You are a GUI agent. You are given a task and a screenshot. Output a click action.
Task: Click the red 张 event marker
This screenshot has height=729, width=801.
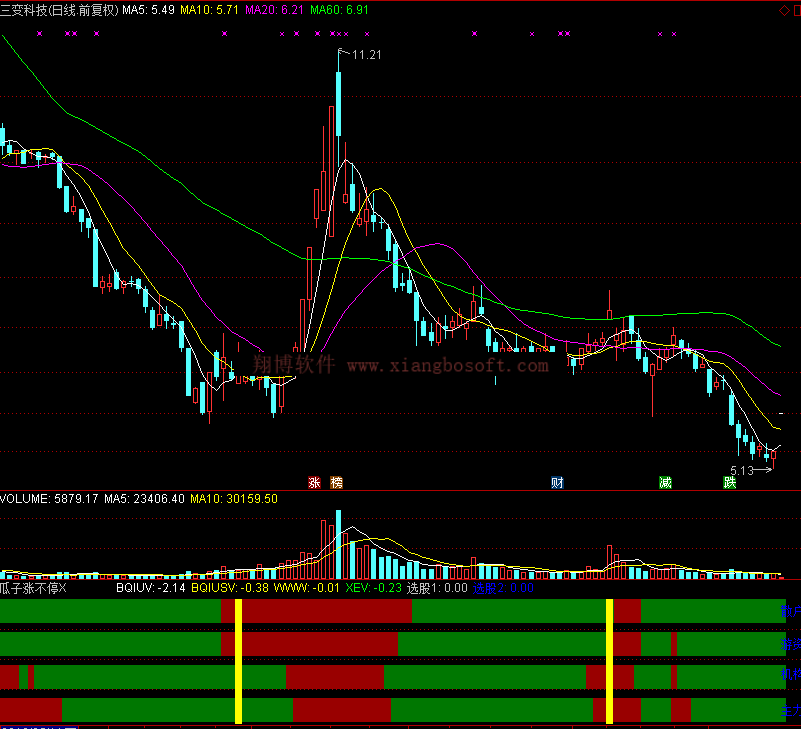[x=314, y=482]
